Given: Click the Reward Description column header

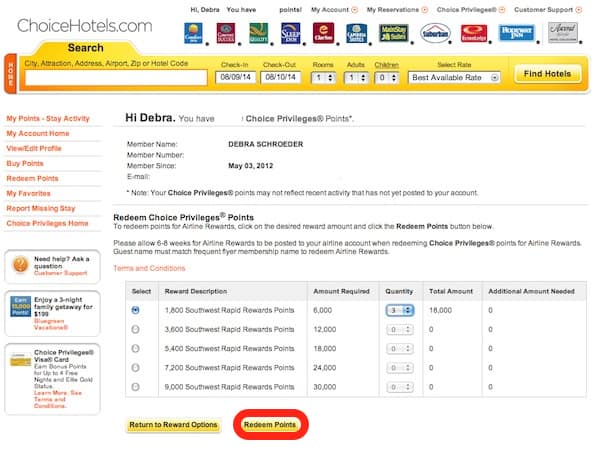Looking at the screenshot, I should point(196,292).
